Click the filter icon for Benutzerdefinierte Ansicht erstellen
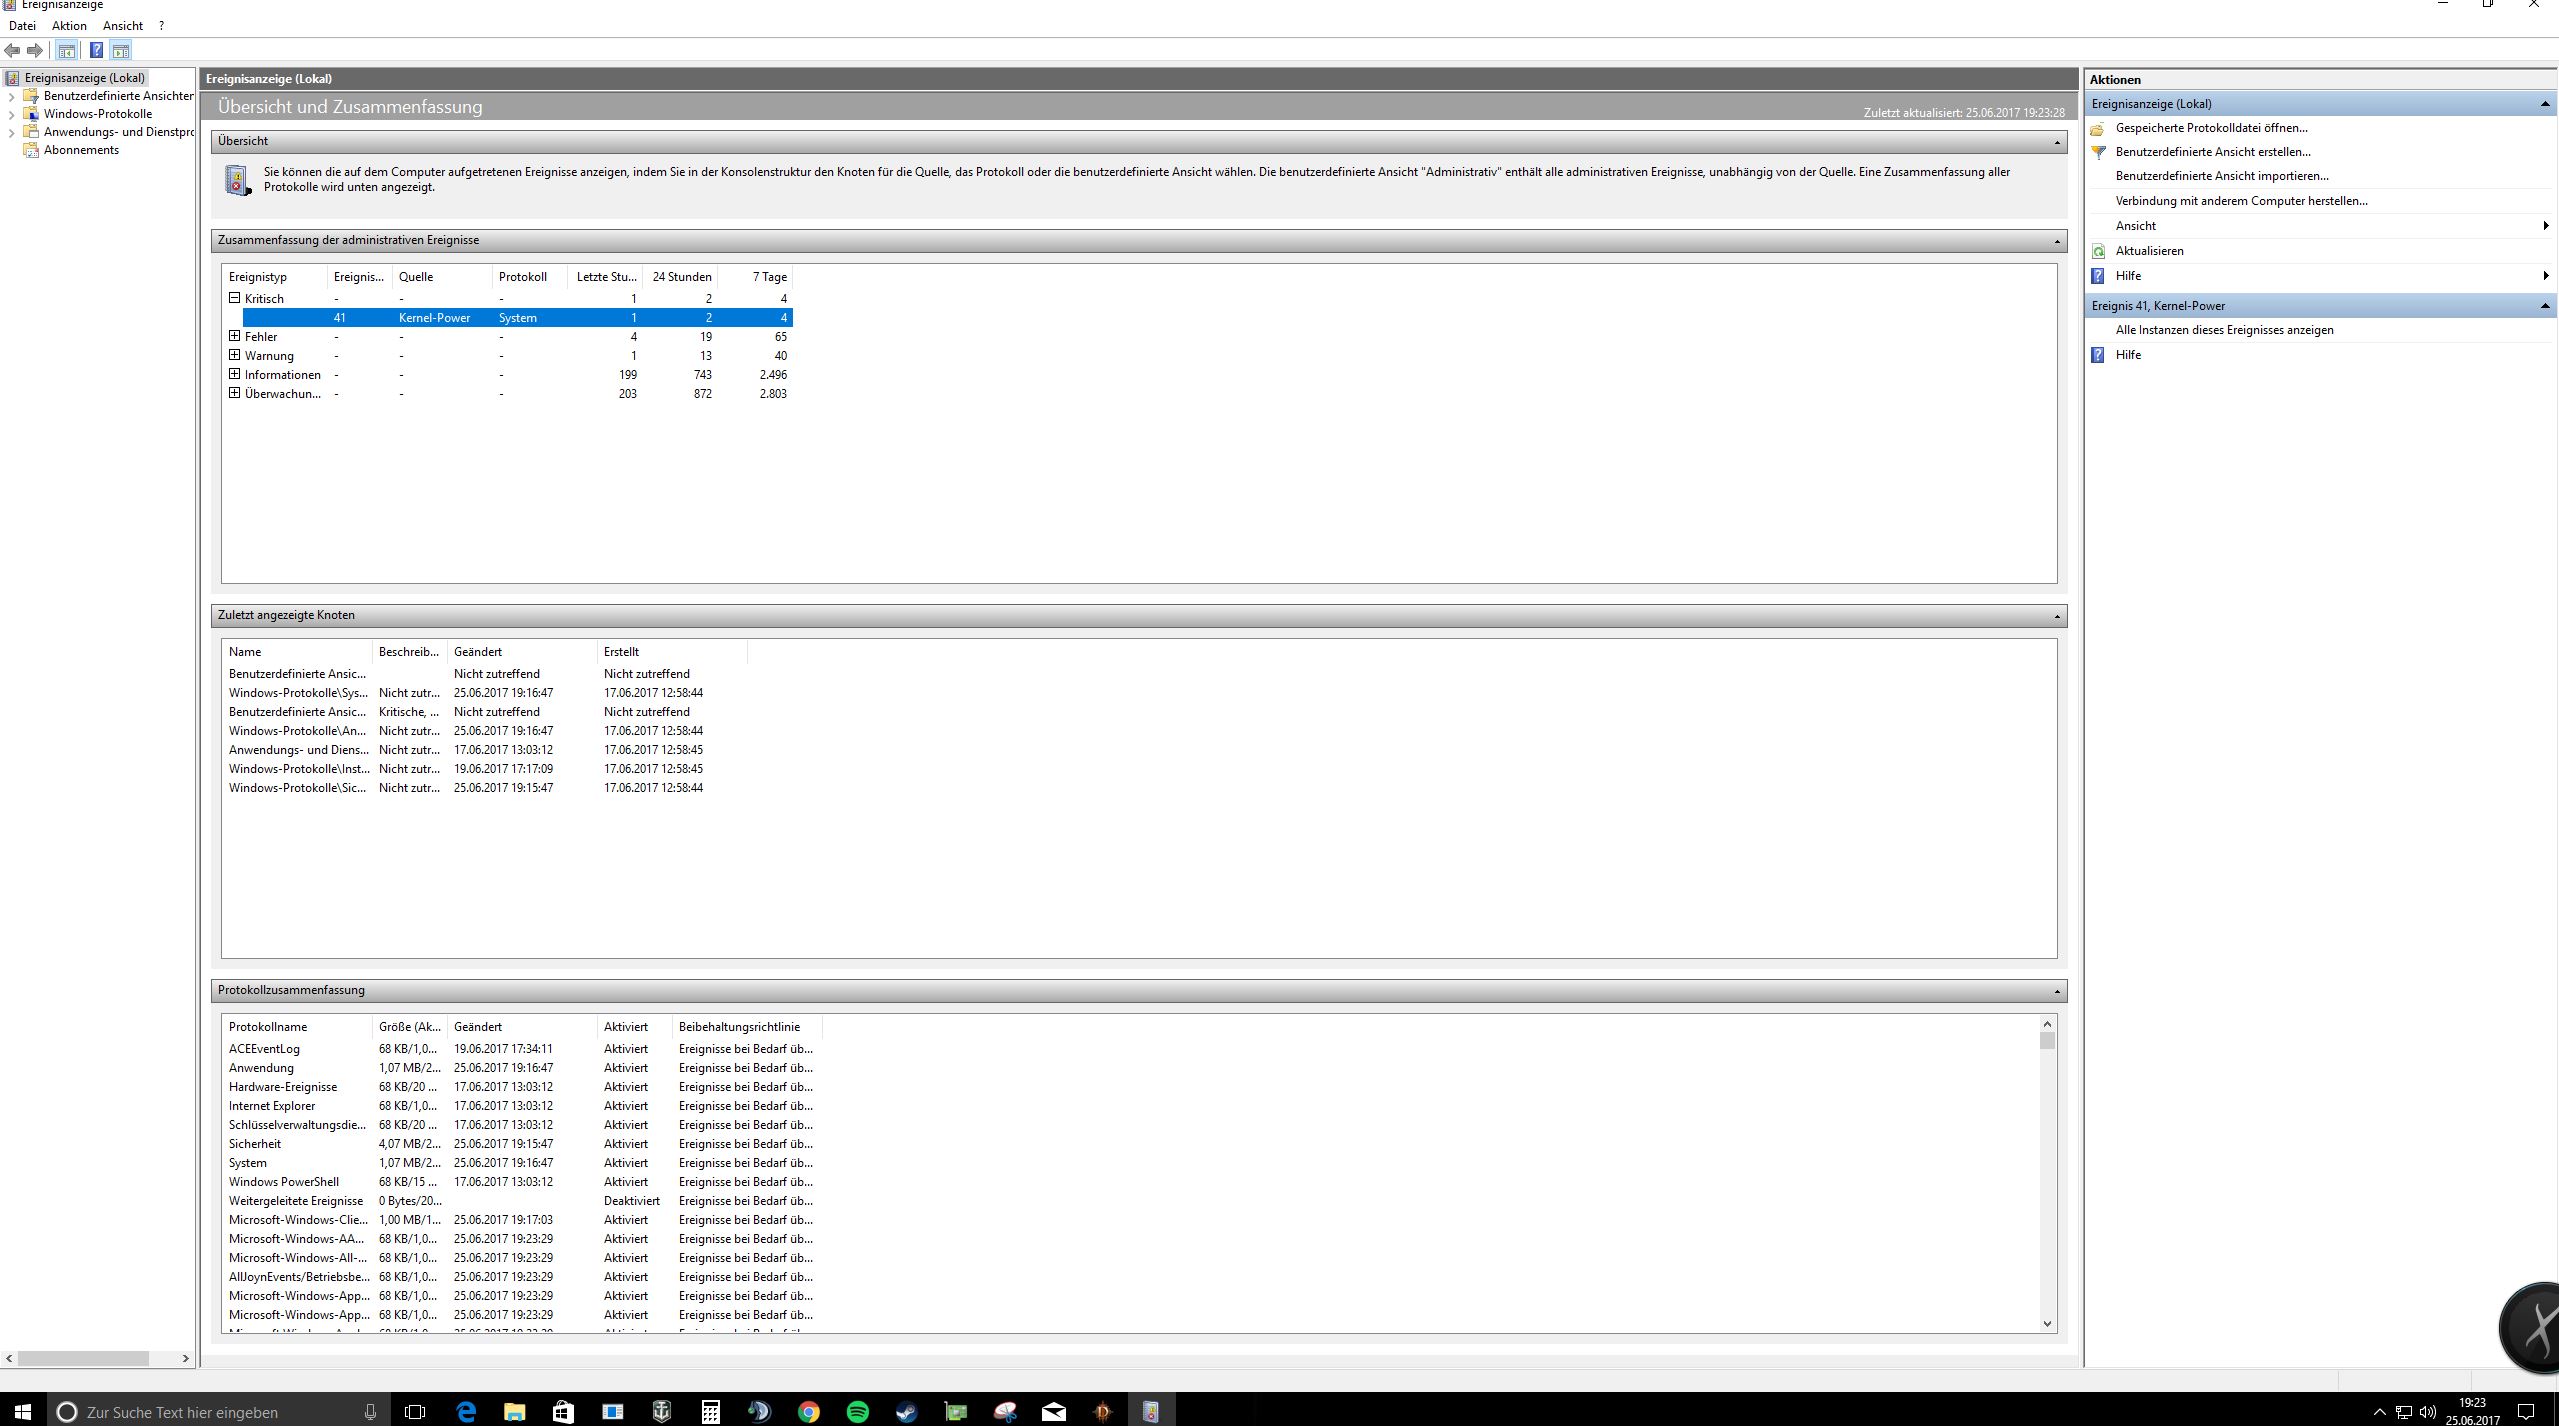Image resolution: width=2559 pixels, height=1426 pixels. coord(2098,152)
